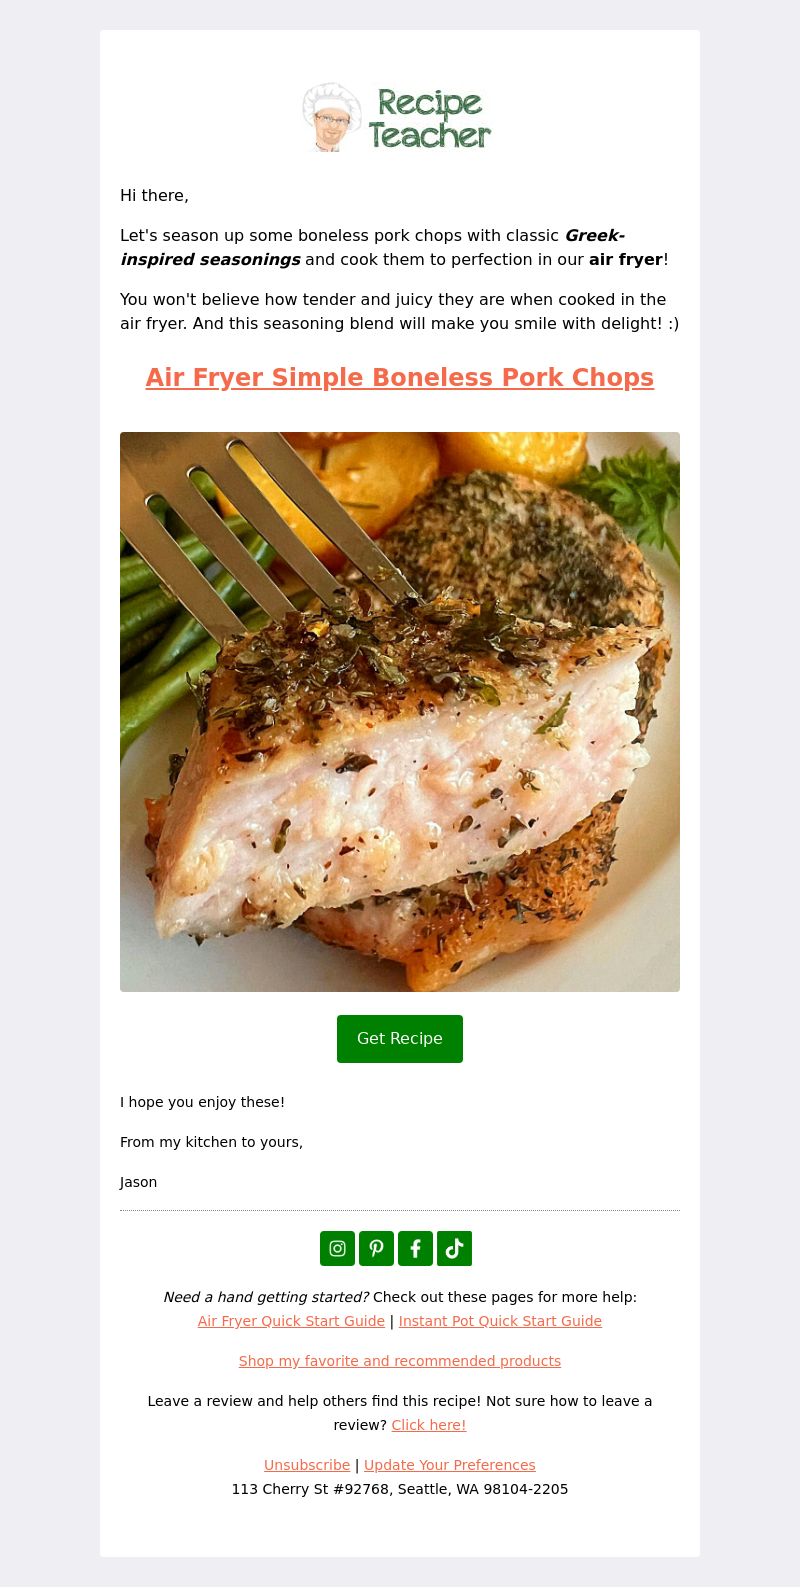
Task: Open the Instant Pot Quick Start Guide link
Action: pos(500,1321)
